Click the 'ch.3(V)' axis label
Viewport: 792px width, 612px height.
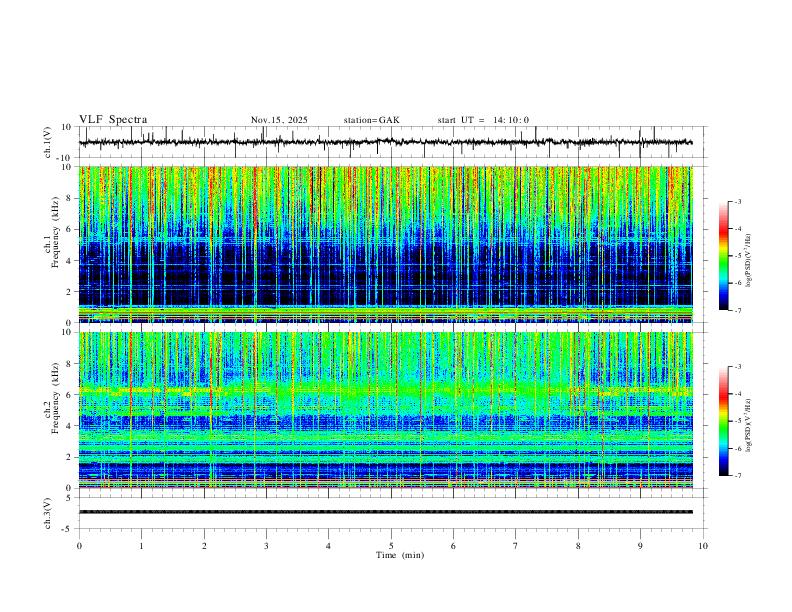[x=48, y=513]
